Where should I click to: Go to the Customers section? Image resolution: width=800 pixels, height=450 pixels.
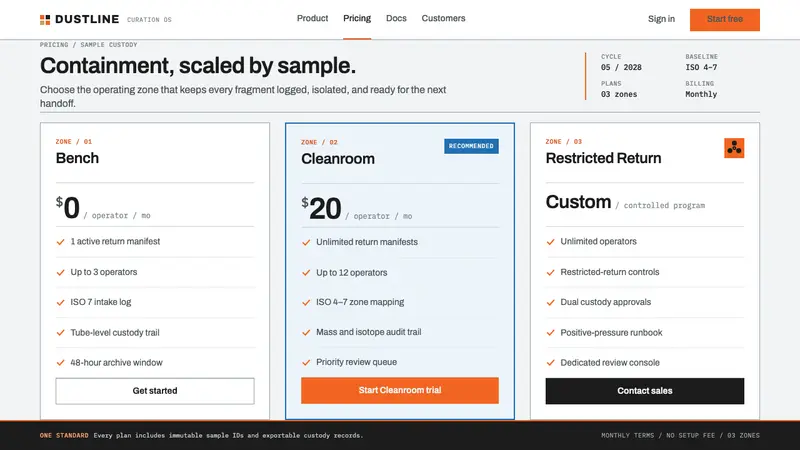(x=443, y=18)
